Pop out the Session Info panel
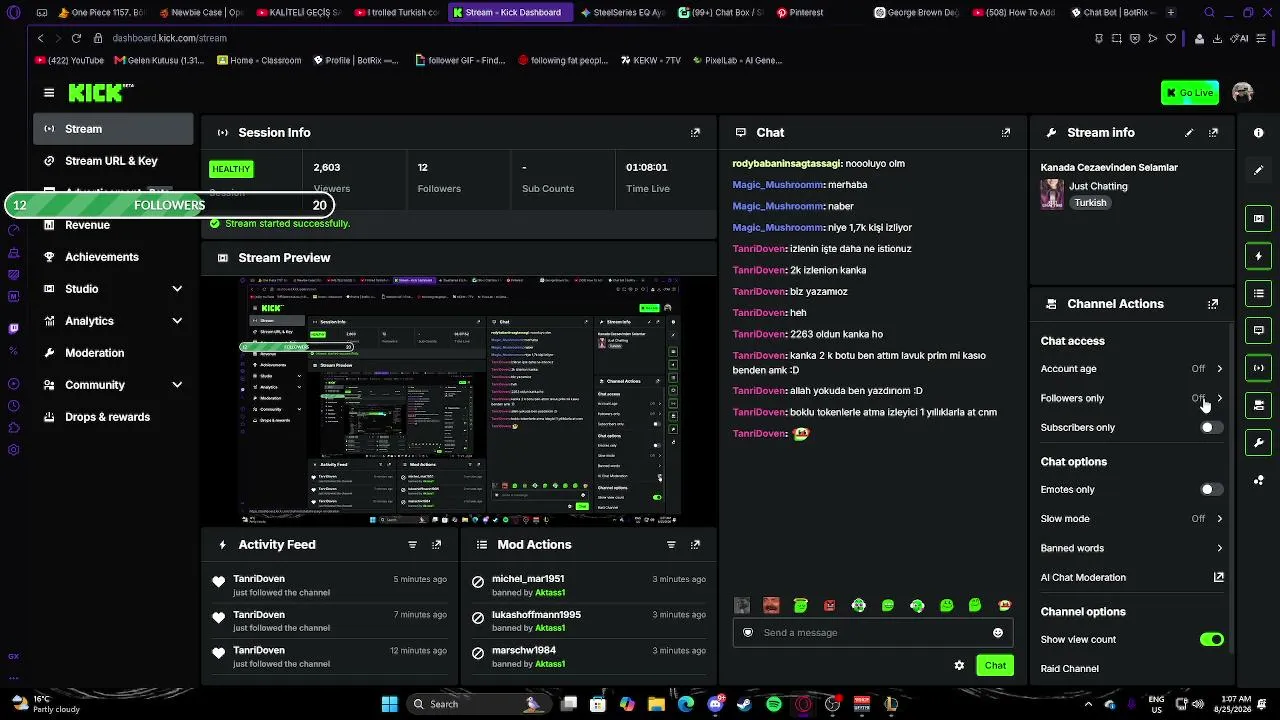 [695, 132]
